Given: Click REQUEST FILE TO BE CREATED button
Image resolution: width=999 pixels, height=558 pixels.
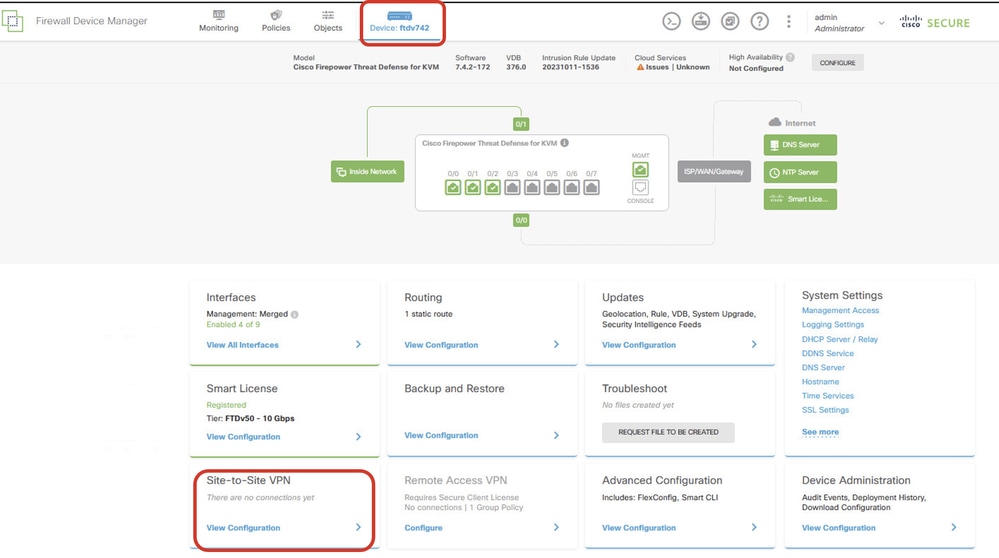Looking at the screenshot, I should 668,432.
